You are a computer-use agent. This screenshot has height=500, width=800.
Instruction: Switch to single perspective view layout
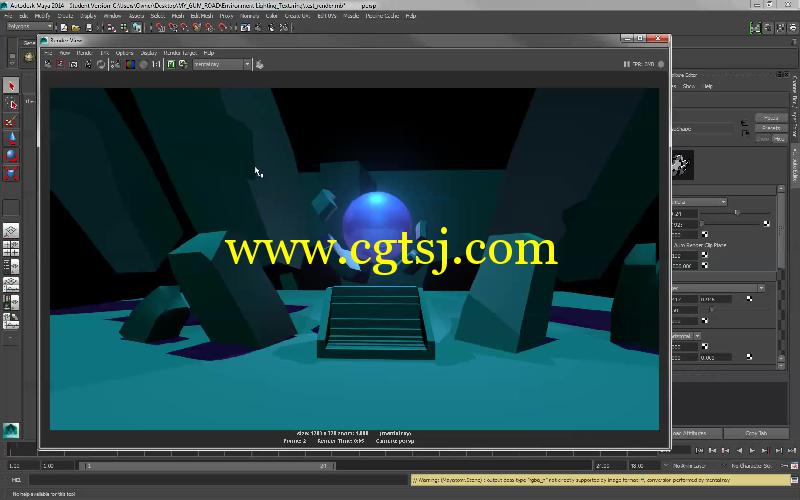point(11,231)
